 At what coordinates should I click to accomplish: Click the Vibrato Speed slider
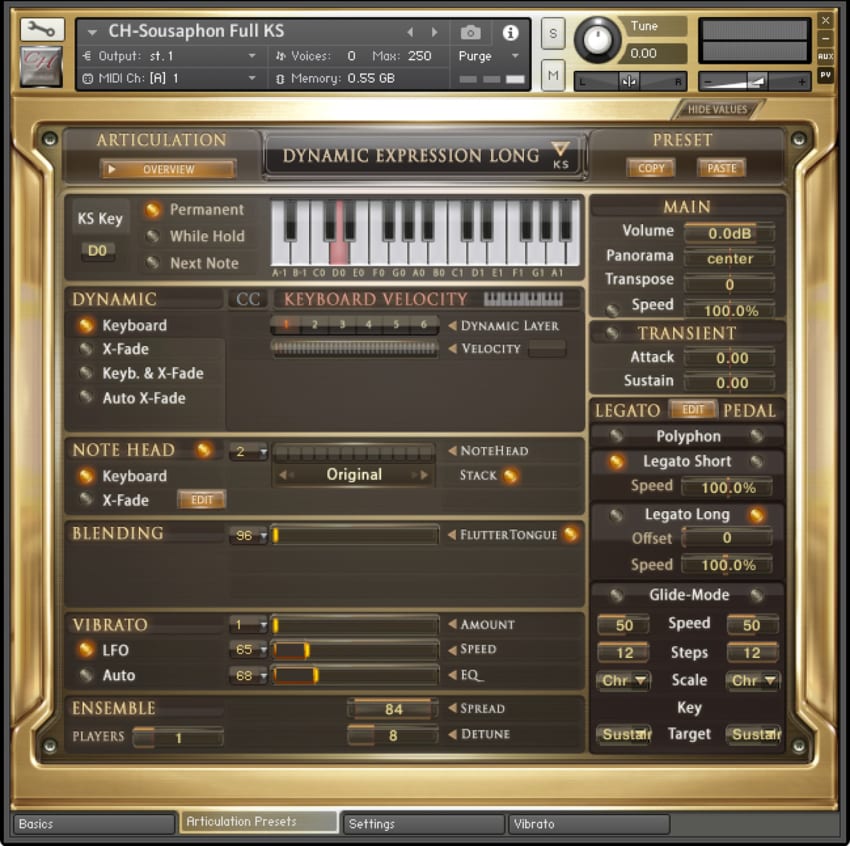[x=355, y=650]
